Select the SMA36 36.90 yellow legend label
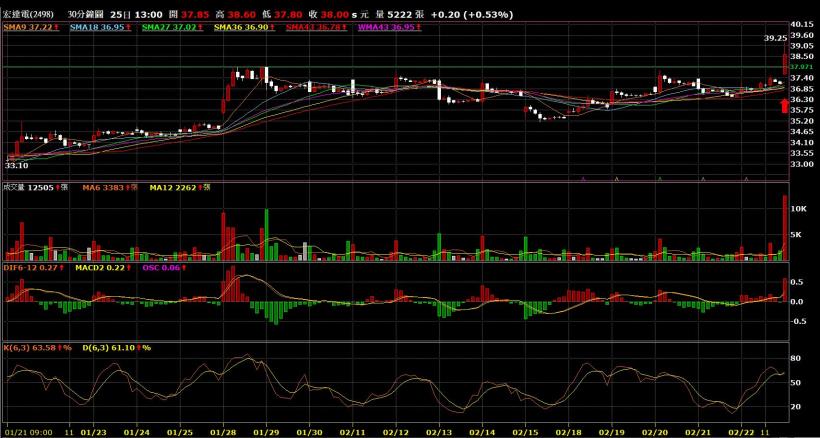Image resolution: width=820 pixels, height=438 pixels. click(x=236, y=26)
